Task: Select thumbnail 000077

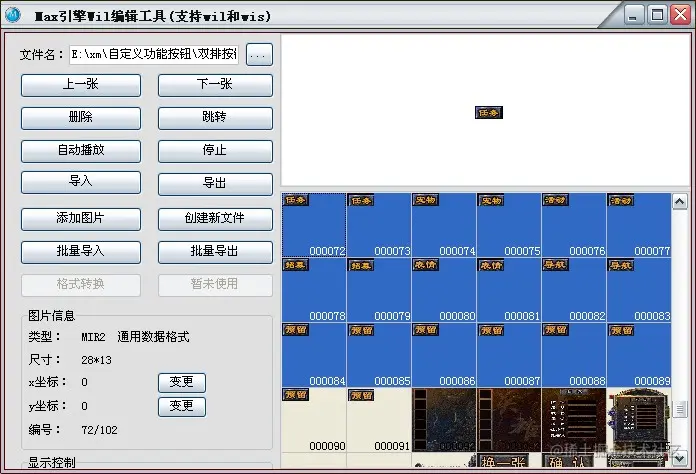Action: pos(639,225)
